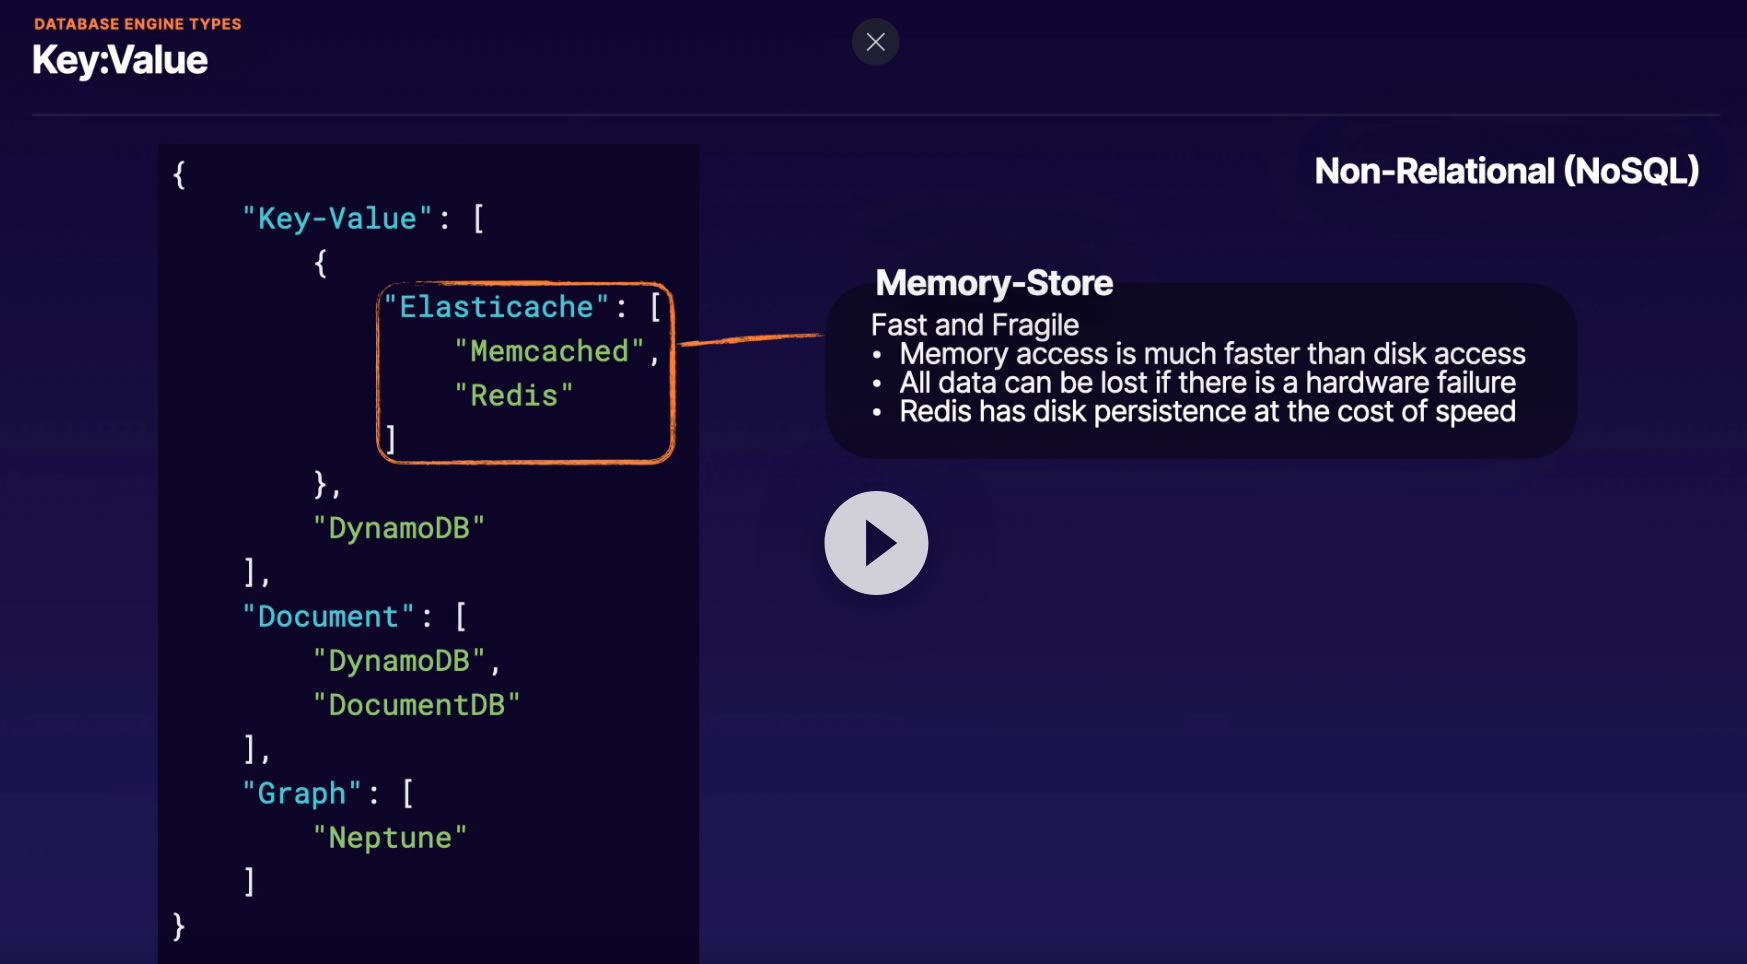
Task: Click "DynamoDB" under the Key-Value array
Action: pyautogui.click(x=399, y=528)
